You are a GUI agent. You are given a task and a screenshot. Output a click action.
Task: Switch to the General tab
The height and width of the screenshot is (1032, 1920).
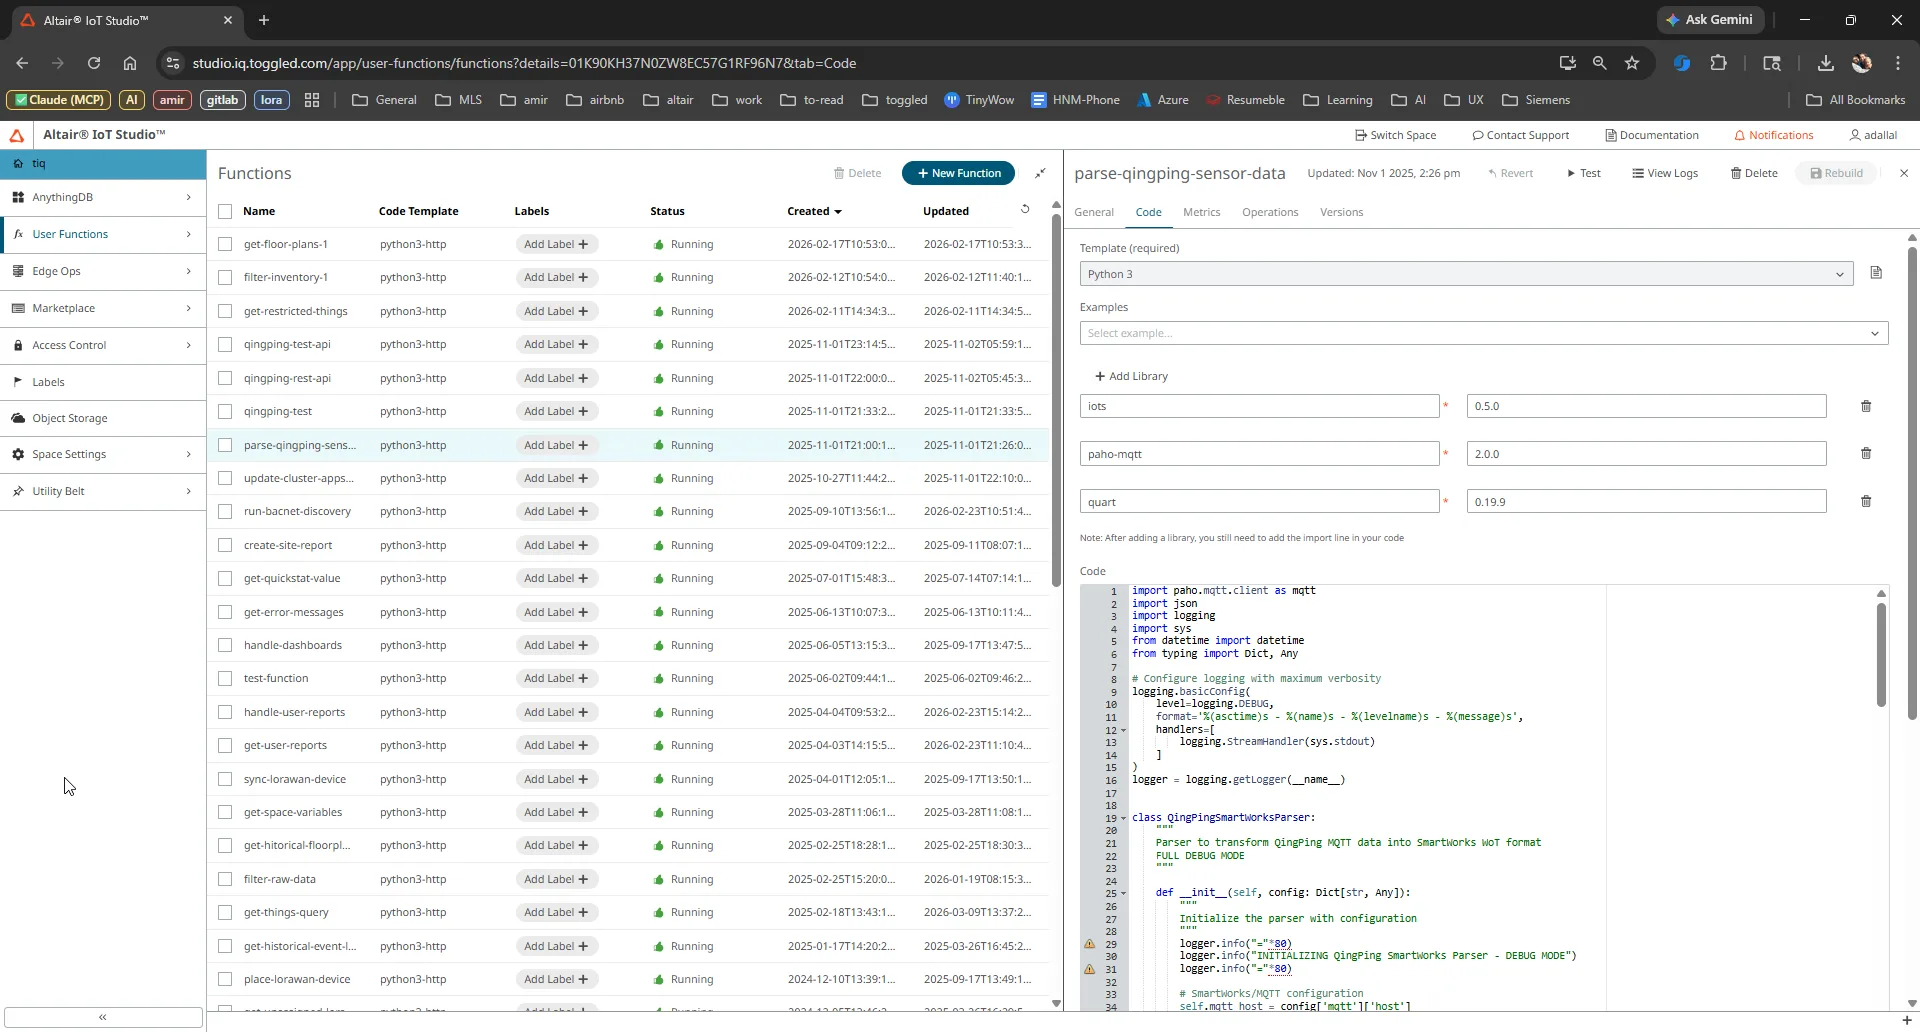[x=1094, y=212]
